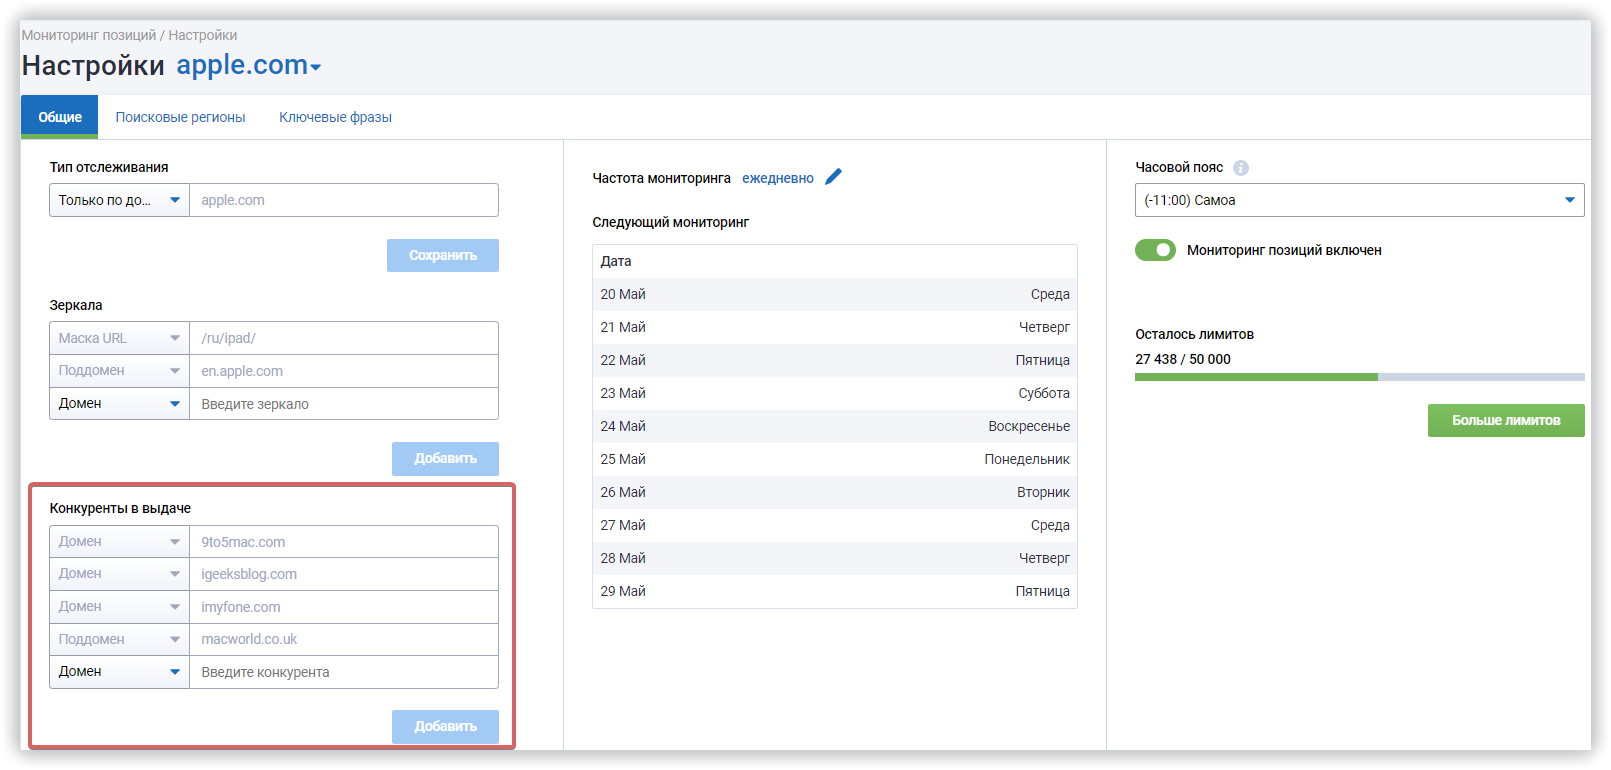Click the Мониторинг позиций breadcrumb link
Viewport: 1611px width, 770px height.
(89, 35)
